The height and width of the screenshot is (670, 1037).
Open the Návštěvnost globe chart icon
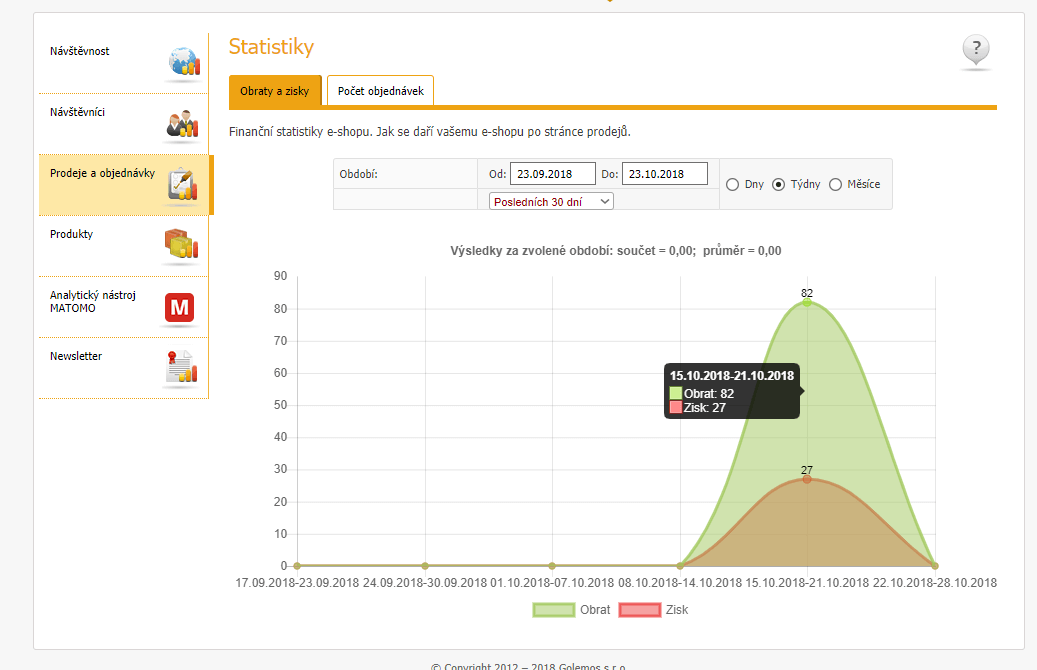coord(184,62)
